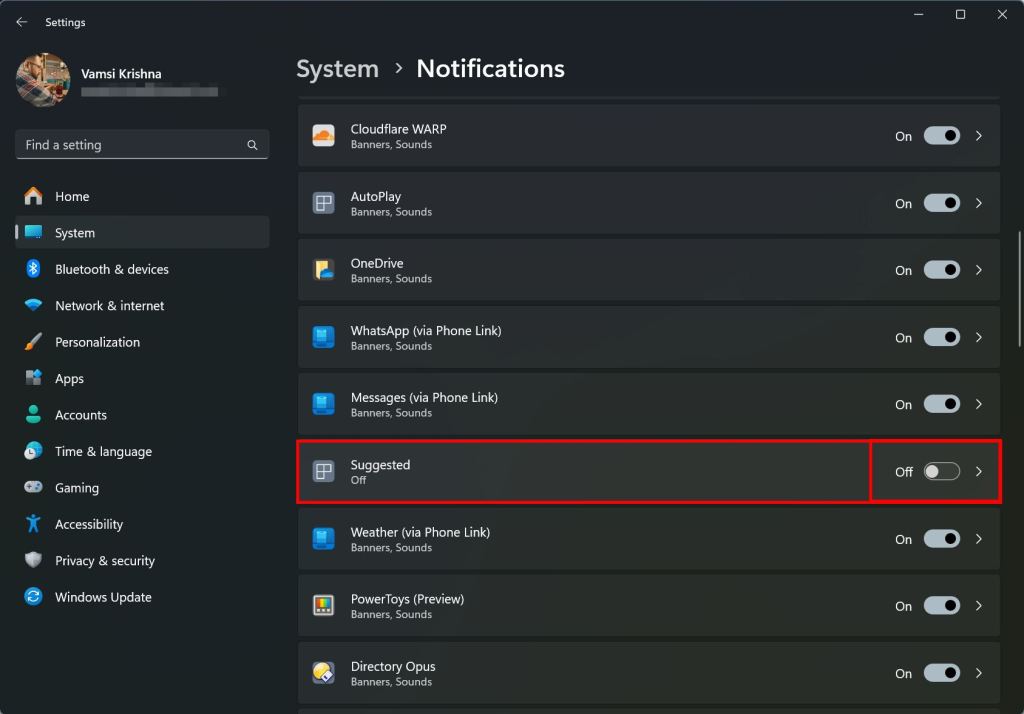Screen dimensions: 1024x714
Task: Open OneDrive notification details chevron
Action: (x=979, y=270)
